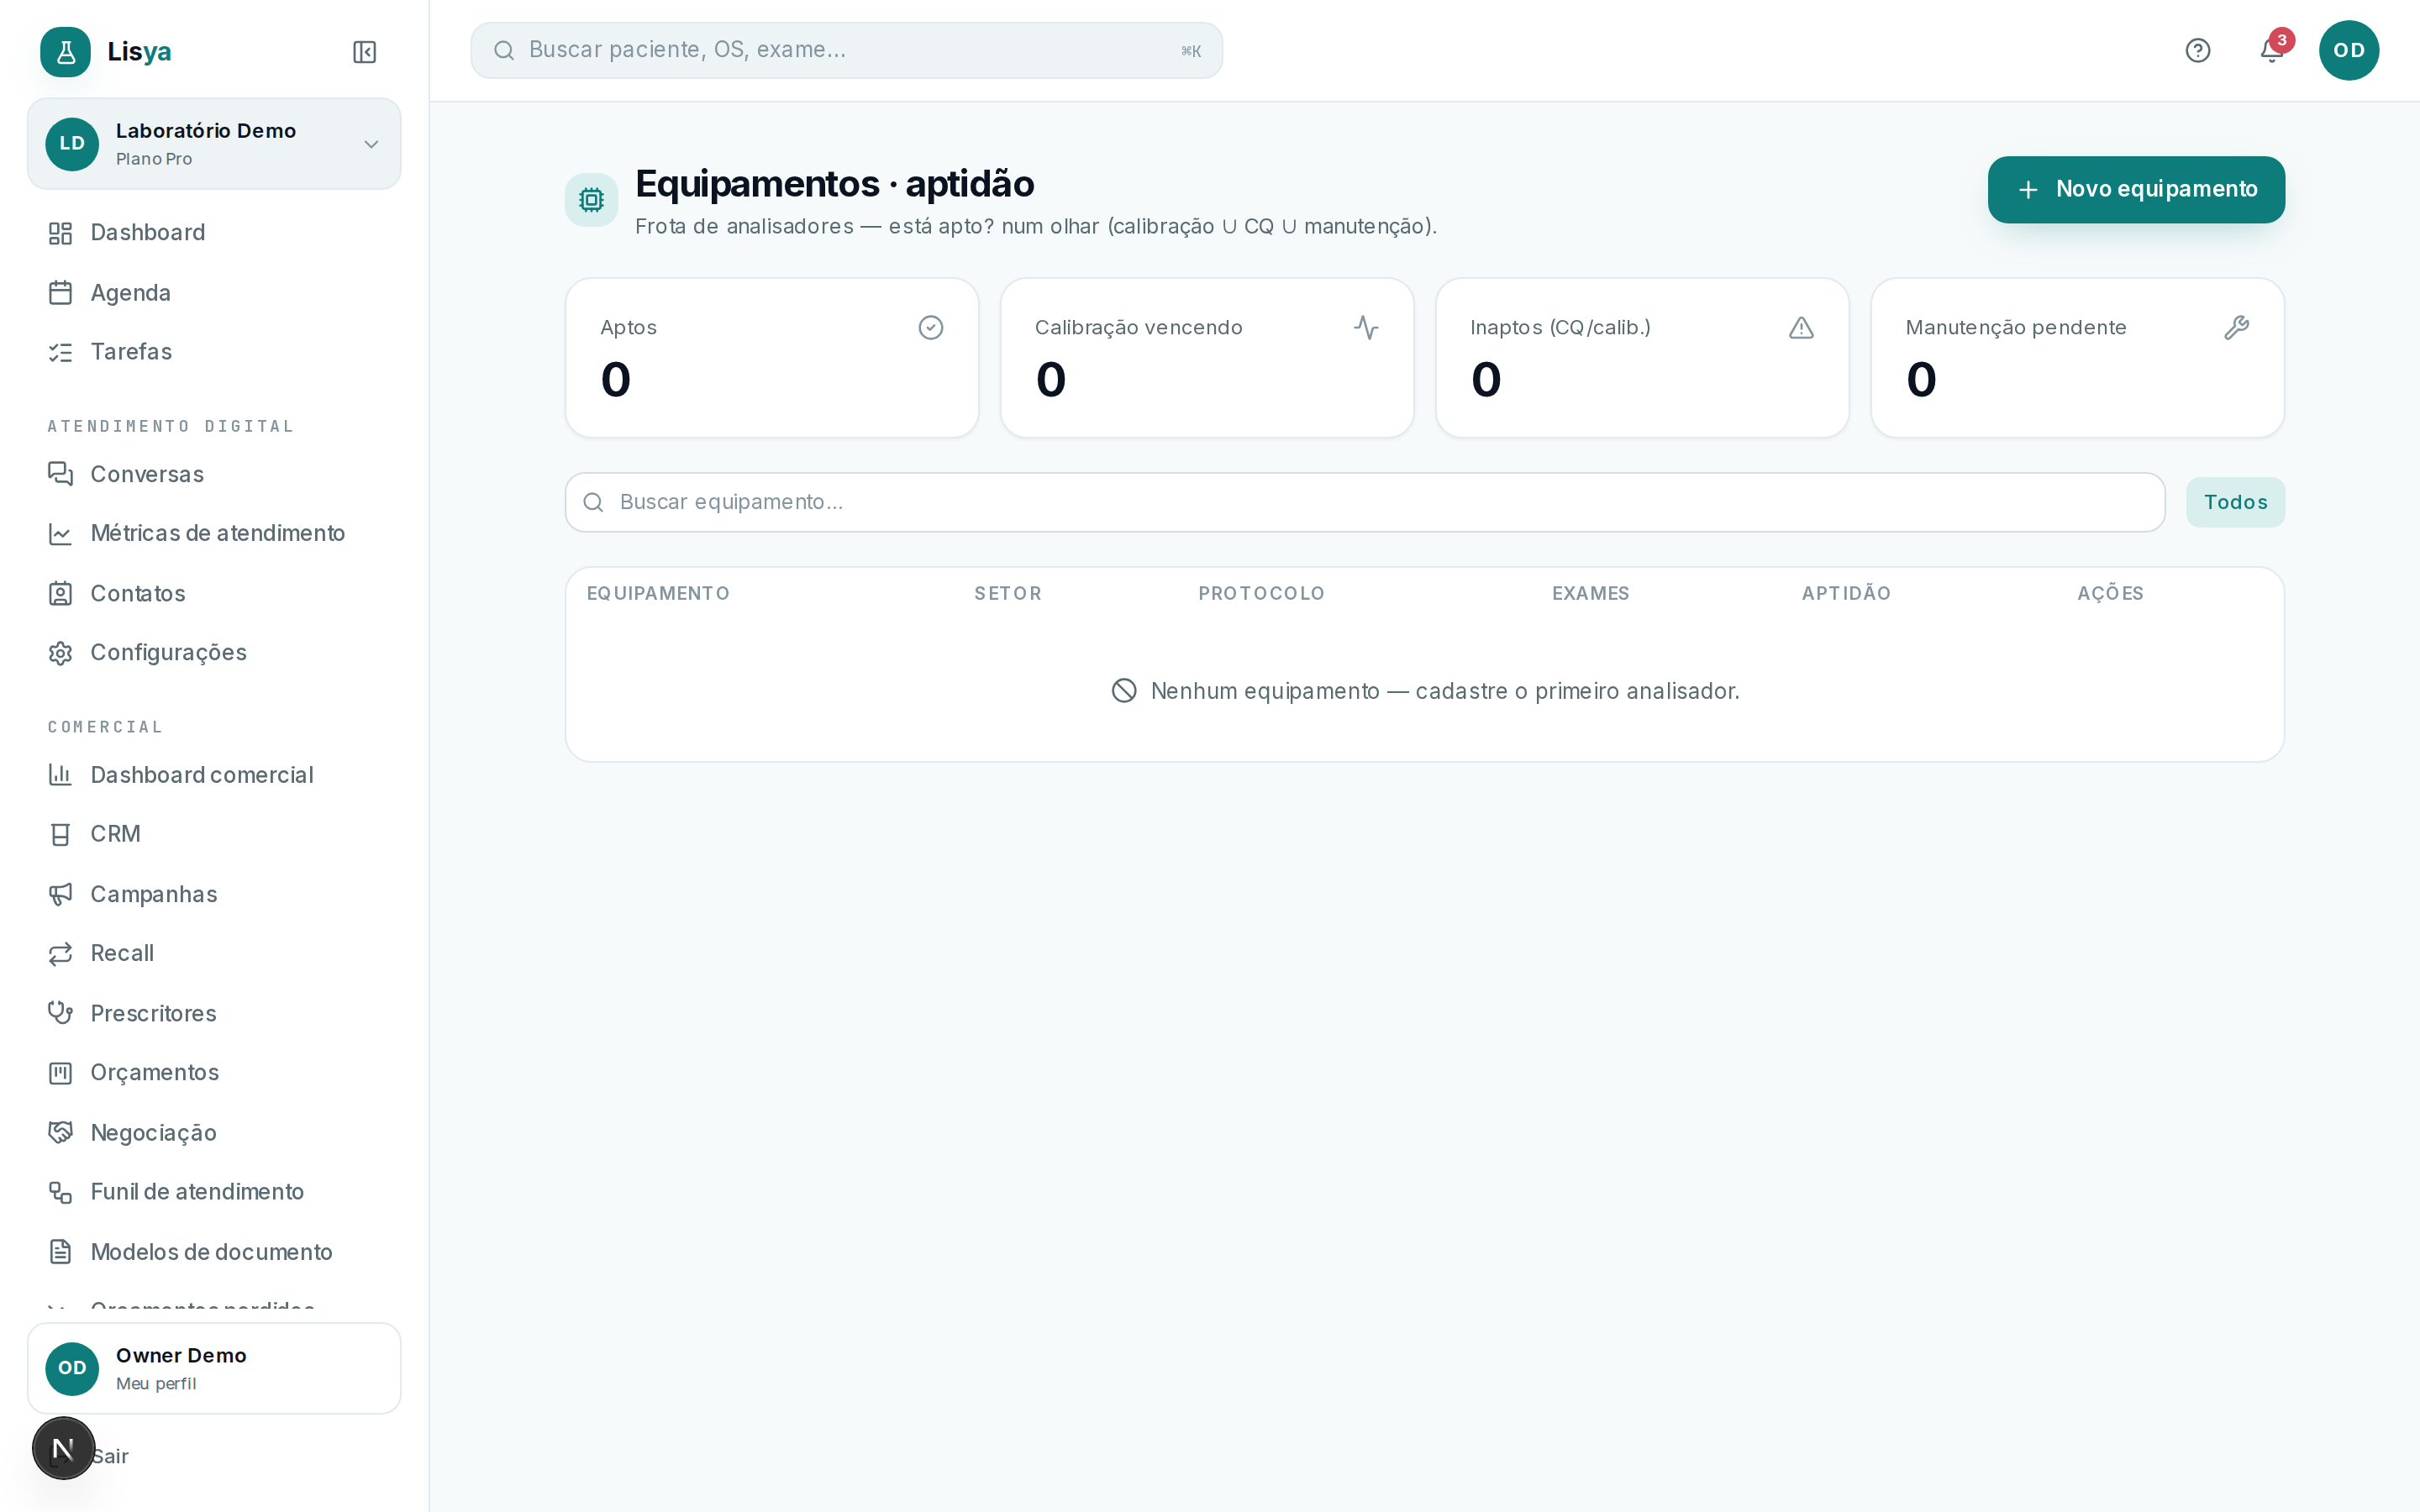Open Owner Demo Meu perfil card
The width and height of the screenshot is (2420, 1512).
pyautogui.click(x=214, y=1368)
